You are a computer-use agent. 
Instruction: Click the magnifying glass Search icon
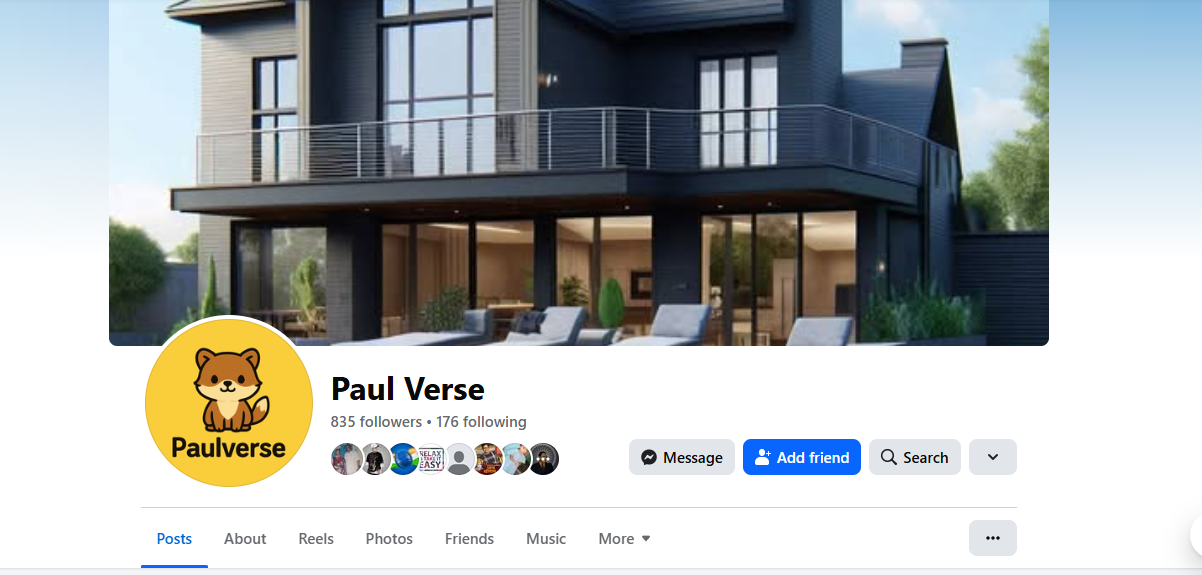click(888, 457)
